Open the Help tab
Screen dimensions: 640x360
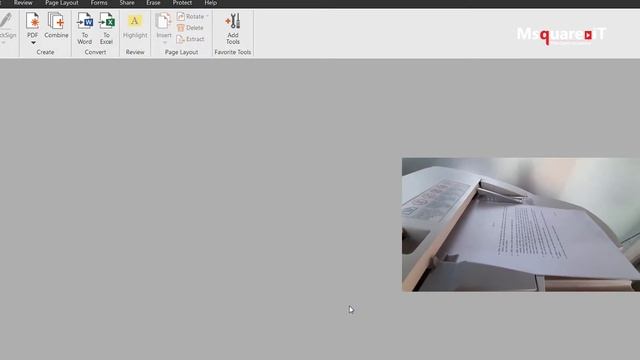[x=211, y=3]
